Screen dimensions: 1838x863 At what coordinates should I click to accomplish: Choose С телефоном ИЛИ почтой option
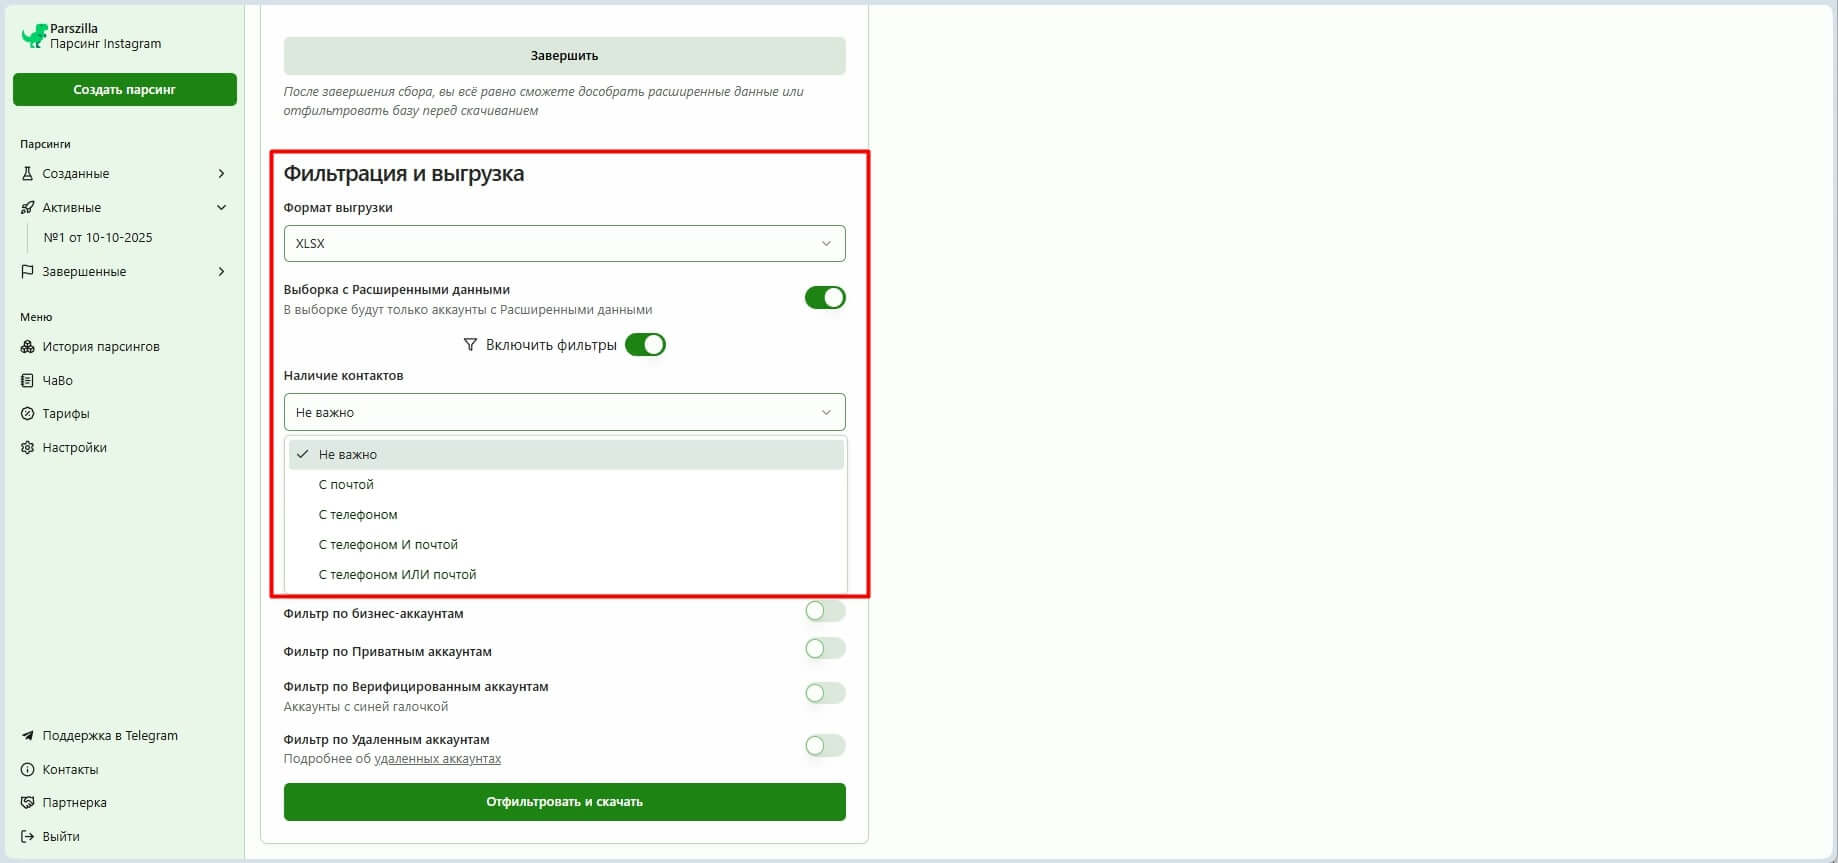tap(566, 574)
